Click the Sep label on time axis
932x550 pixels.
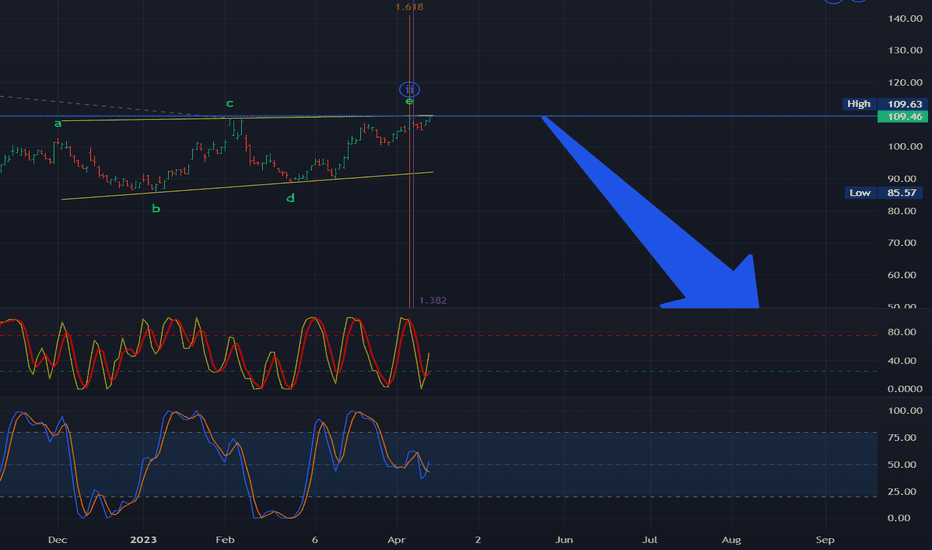825,540
